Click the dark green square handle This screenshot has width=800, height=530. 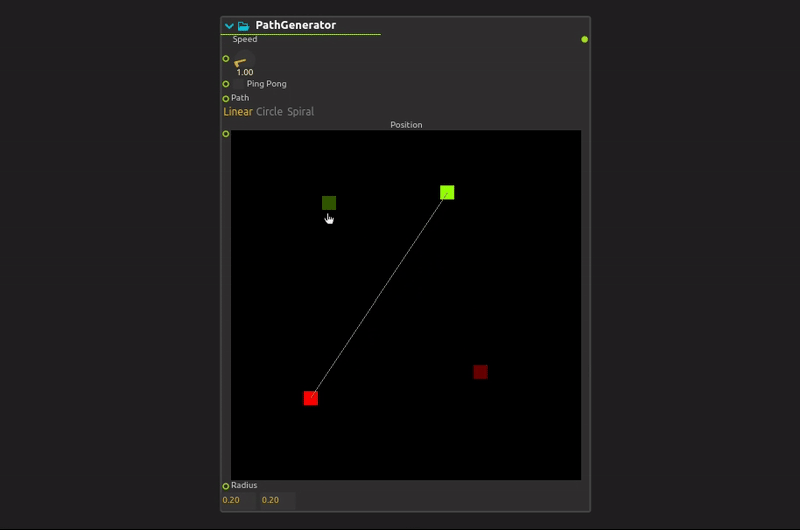(329, 203)
